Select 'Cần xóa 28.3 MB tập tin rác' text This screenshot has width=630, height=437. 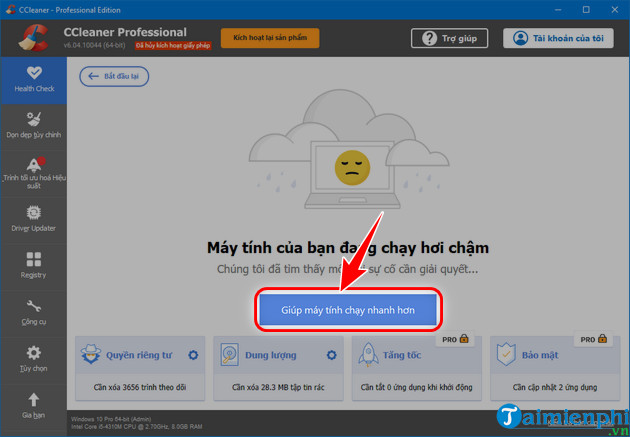(x=278, y=387)
